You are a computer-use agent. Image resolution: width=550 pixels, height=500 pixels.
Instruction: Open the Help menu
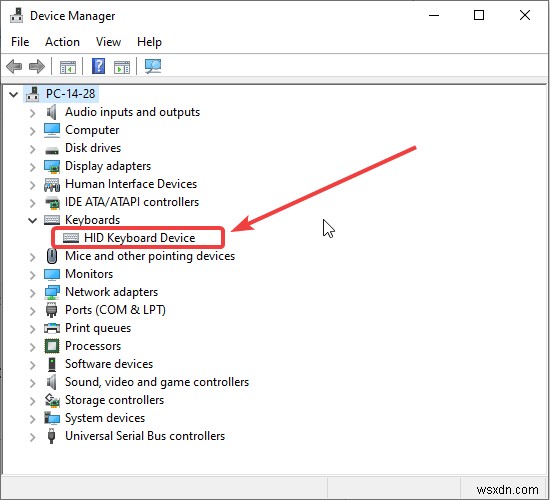[149, 42]
